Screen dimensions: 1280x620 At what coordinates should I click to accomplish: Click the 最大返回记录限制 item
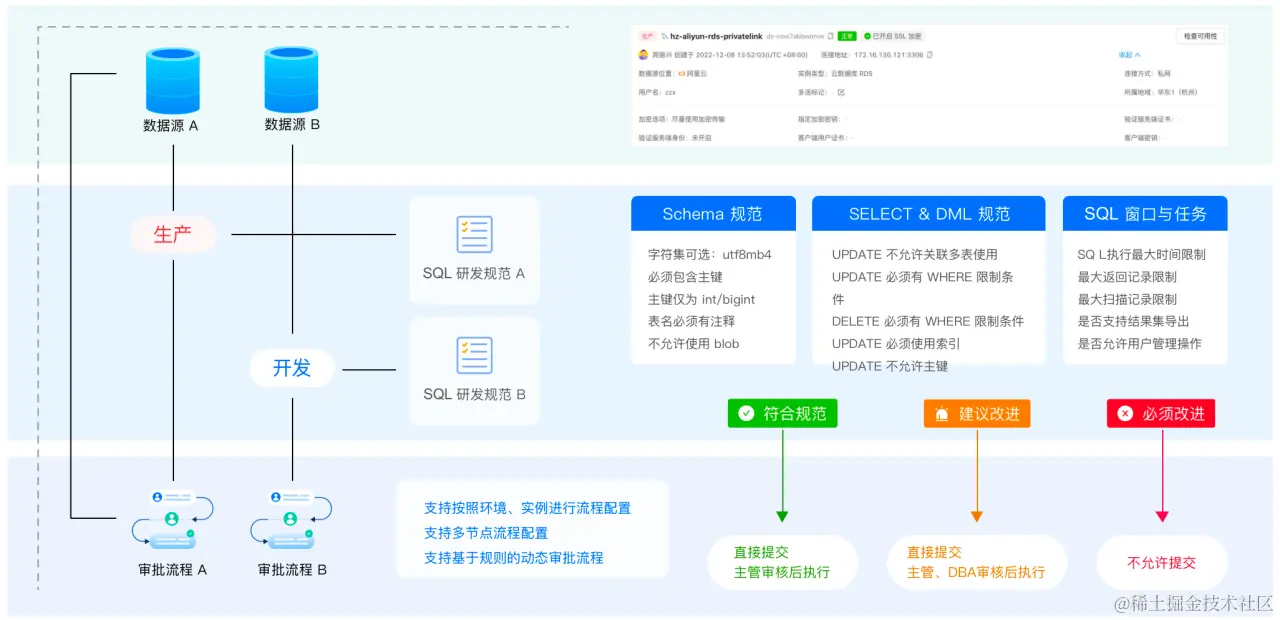coord(1127,277)
